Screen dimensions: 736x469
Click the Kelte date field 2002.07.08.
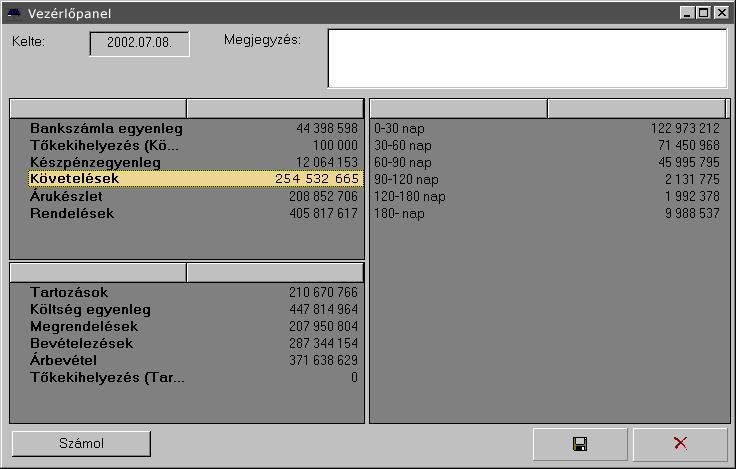[139, 44]
